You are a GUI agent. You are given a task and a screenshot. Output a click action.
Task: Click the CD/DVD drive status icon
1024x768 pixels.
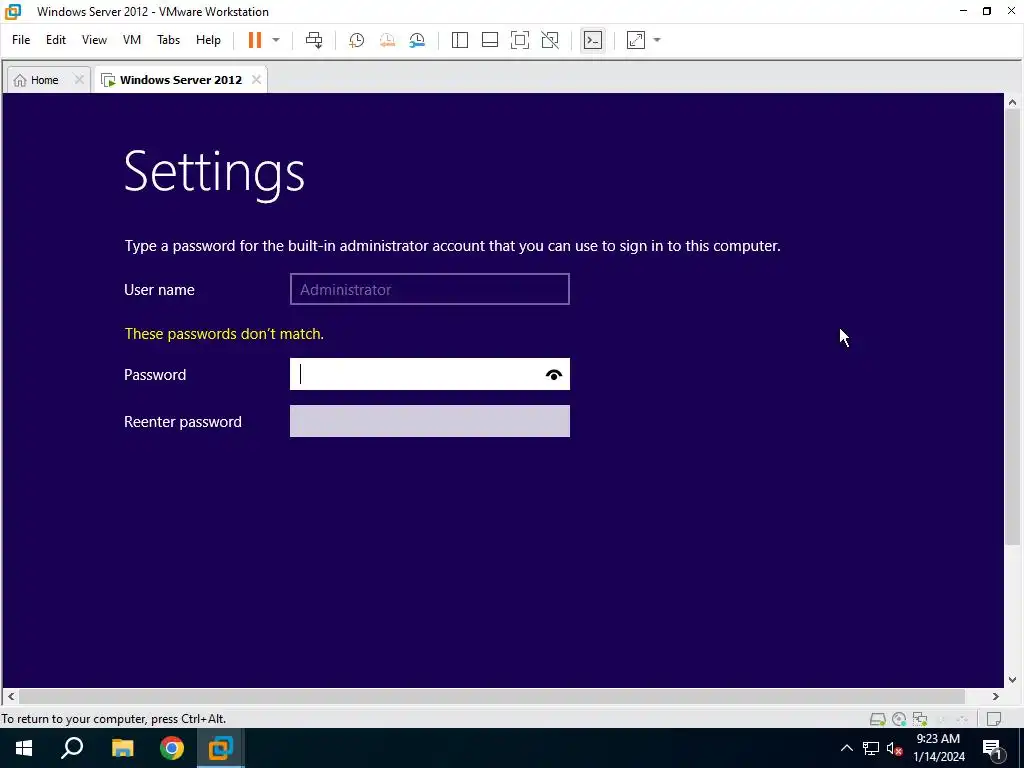pos(899,719)
